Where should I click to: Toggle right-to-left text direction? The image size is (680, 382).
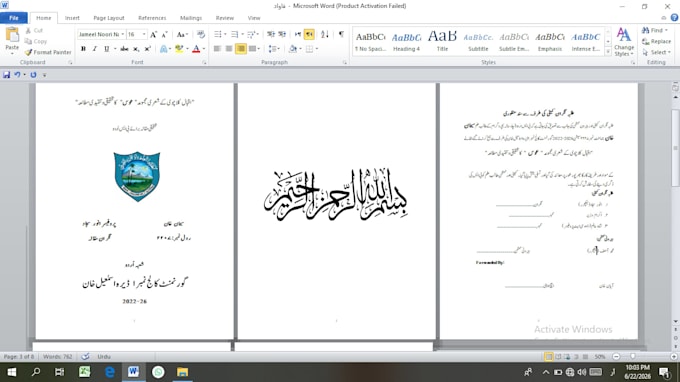click(x=309, y=34)
